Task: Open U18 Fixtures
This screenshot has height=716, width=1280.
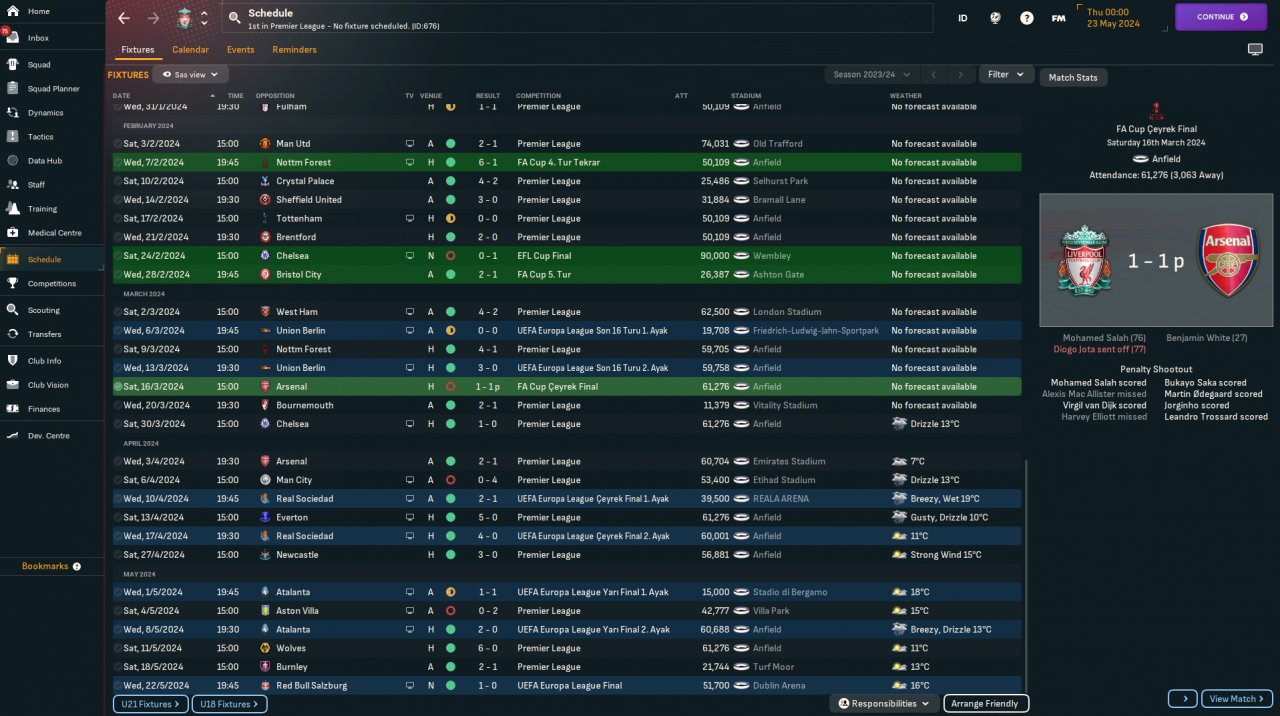Action: (229, 704)
